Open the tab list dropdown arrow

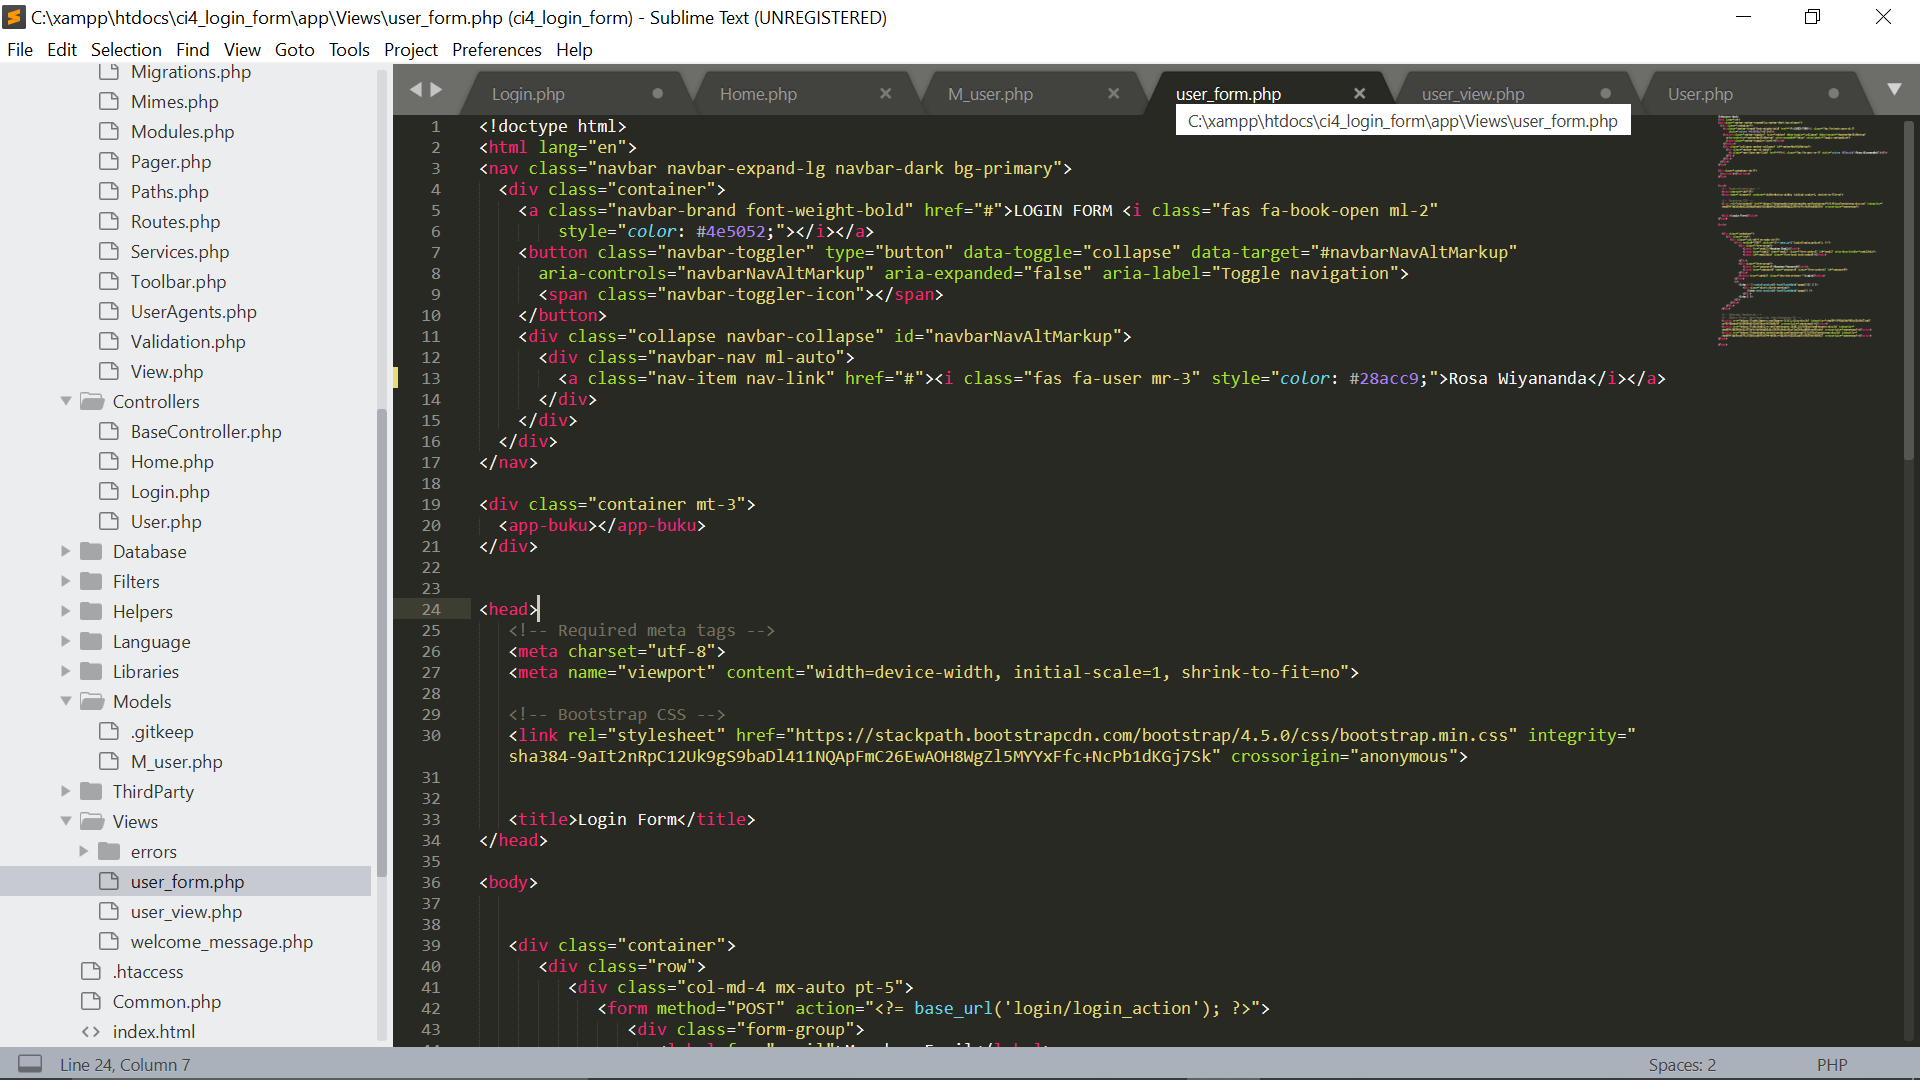click(x=1894, y=90)
